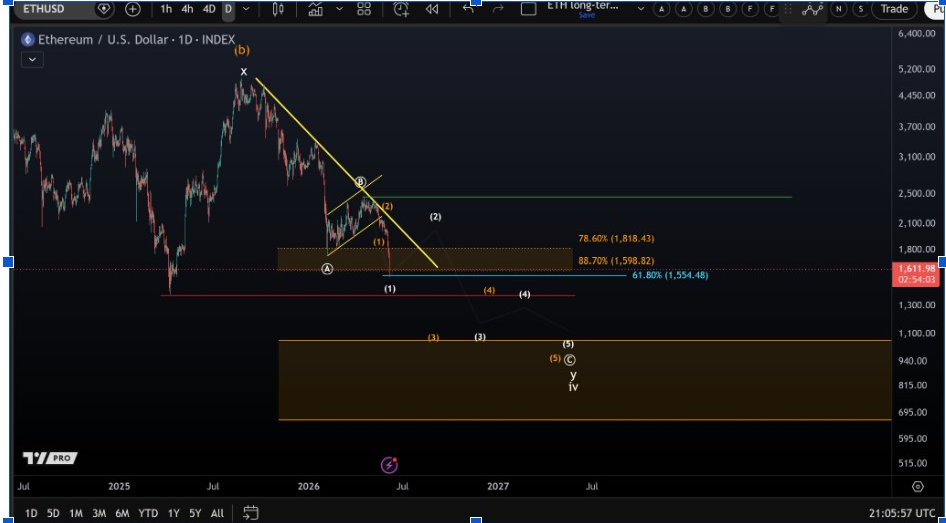Select the 1M date range
Image resolution: width=946 pixels, height=523 pixels.
click(x=75, y=513)
